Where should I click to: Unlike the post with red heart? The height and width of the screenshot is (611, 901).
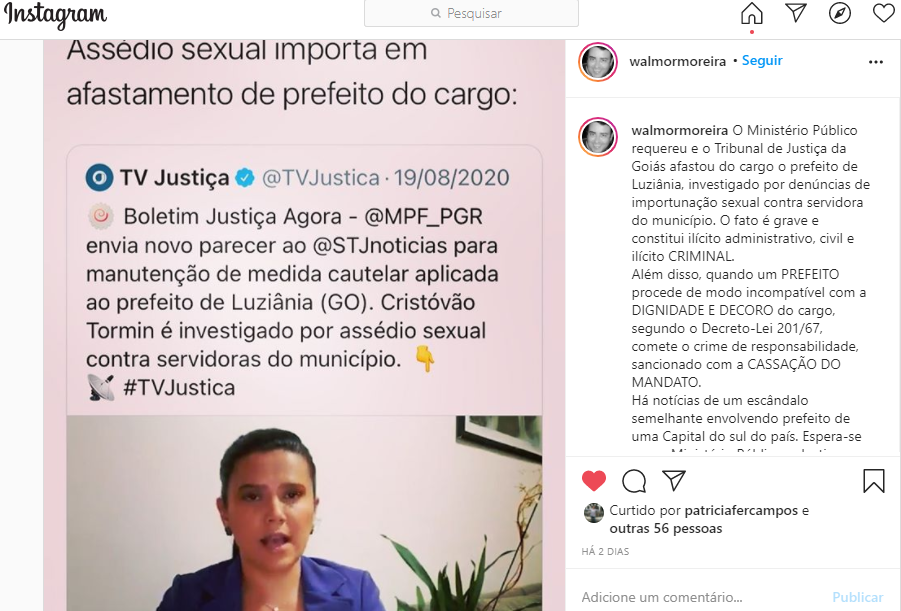(x=594, y=481)
